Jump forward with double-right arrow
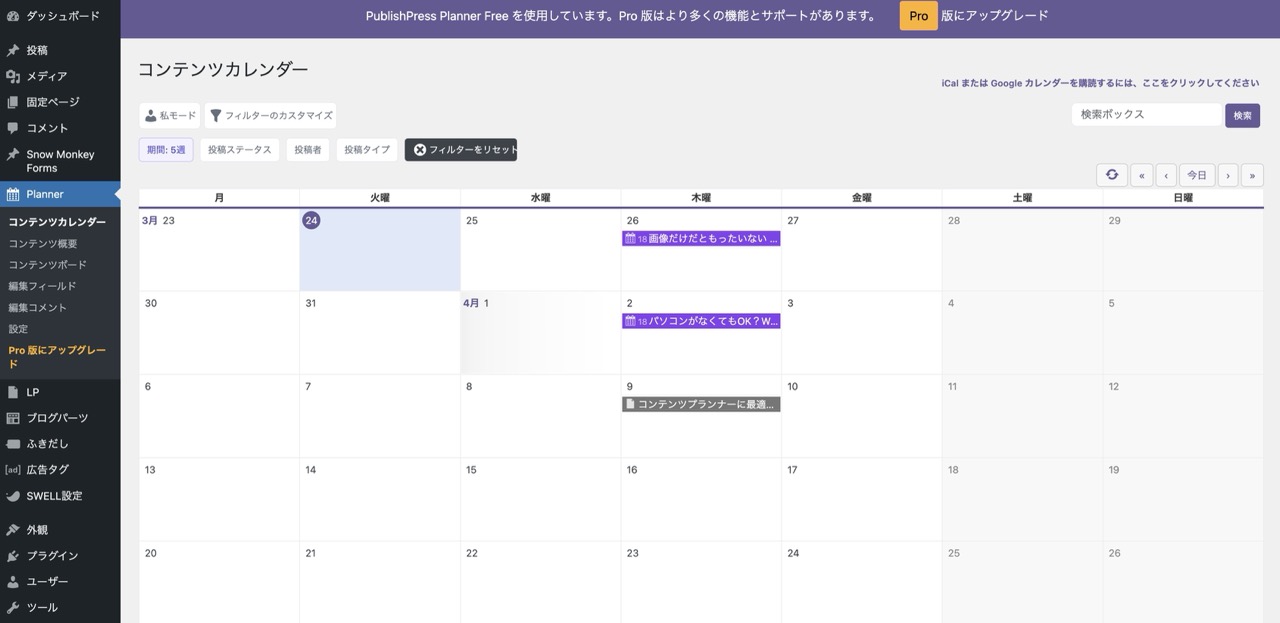 (1252, 175)
